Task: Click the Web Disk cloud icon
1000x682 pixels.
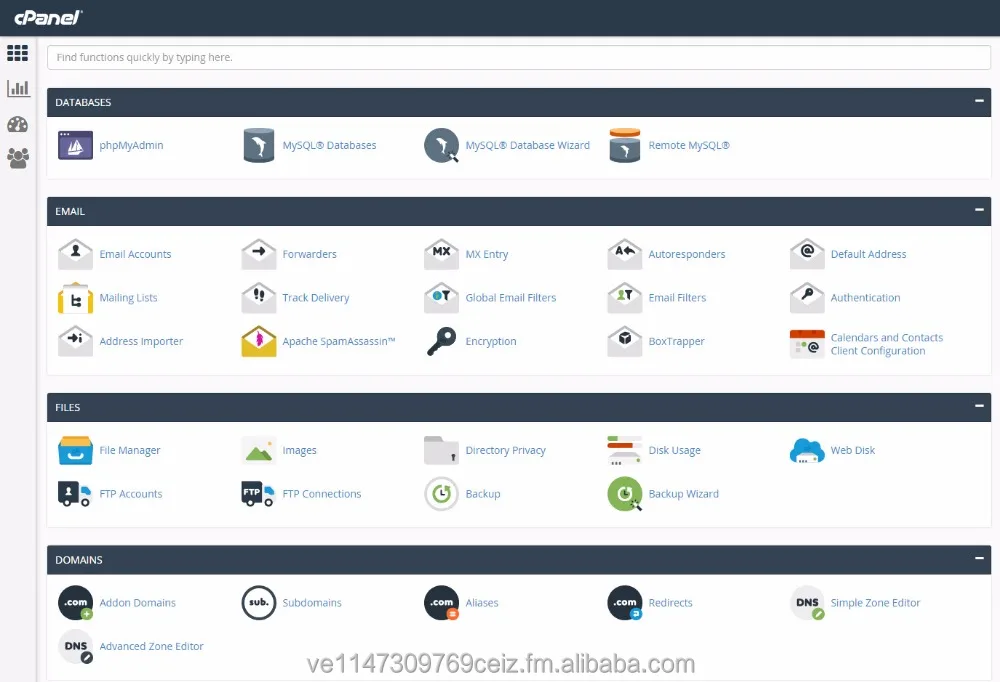Action: tap(807, 450)
